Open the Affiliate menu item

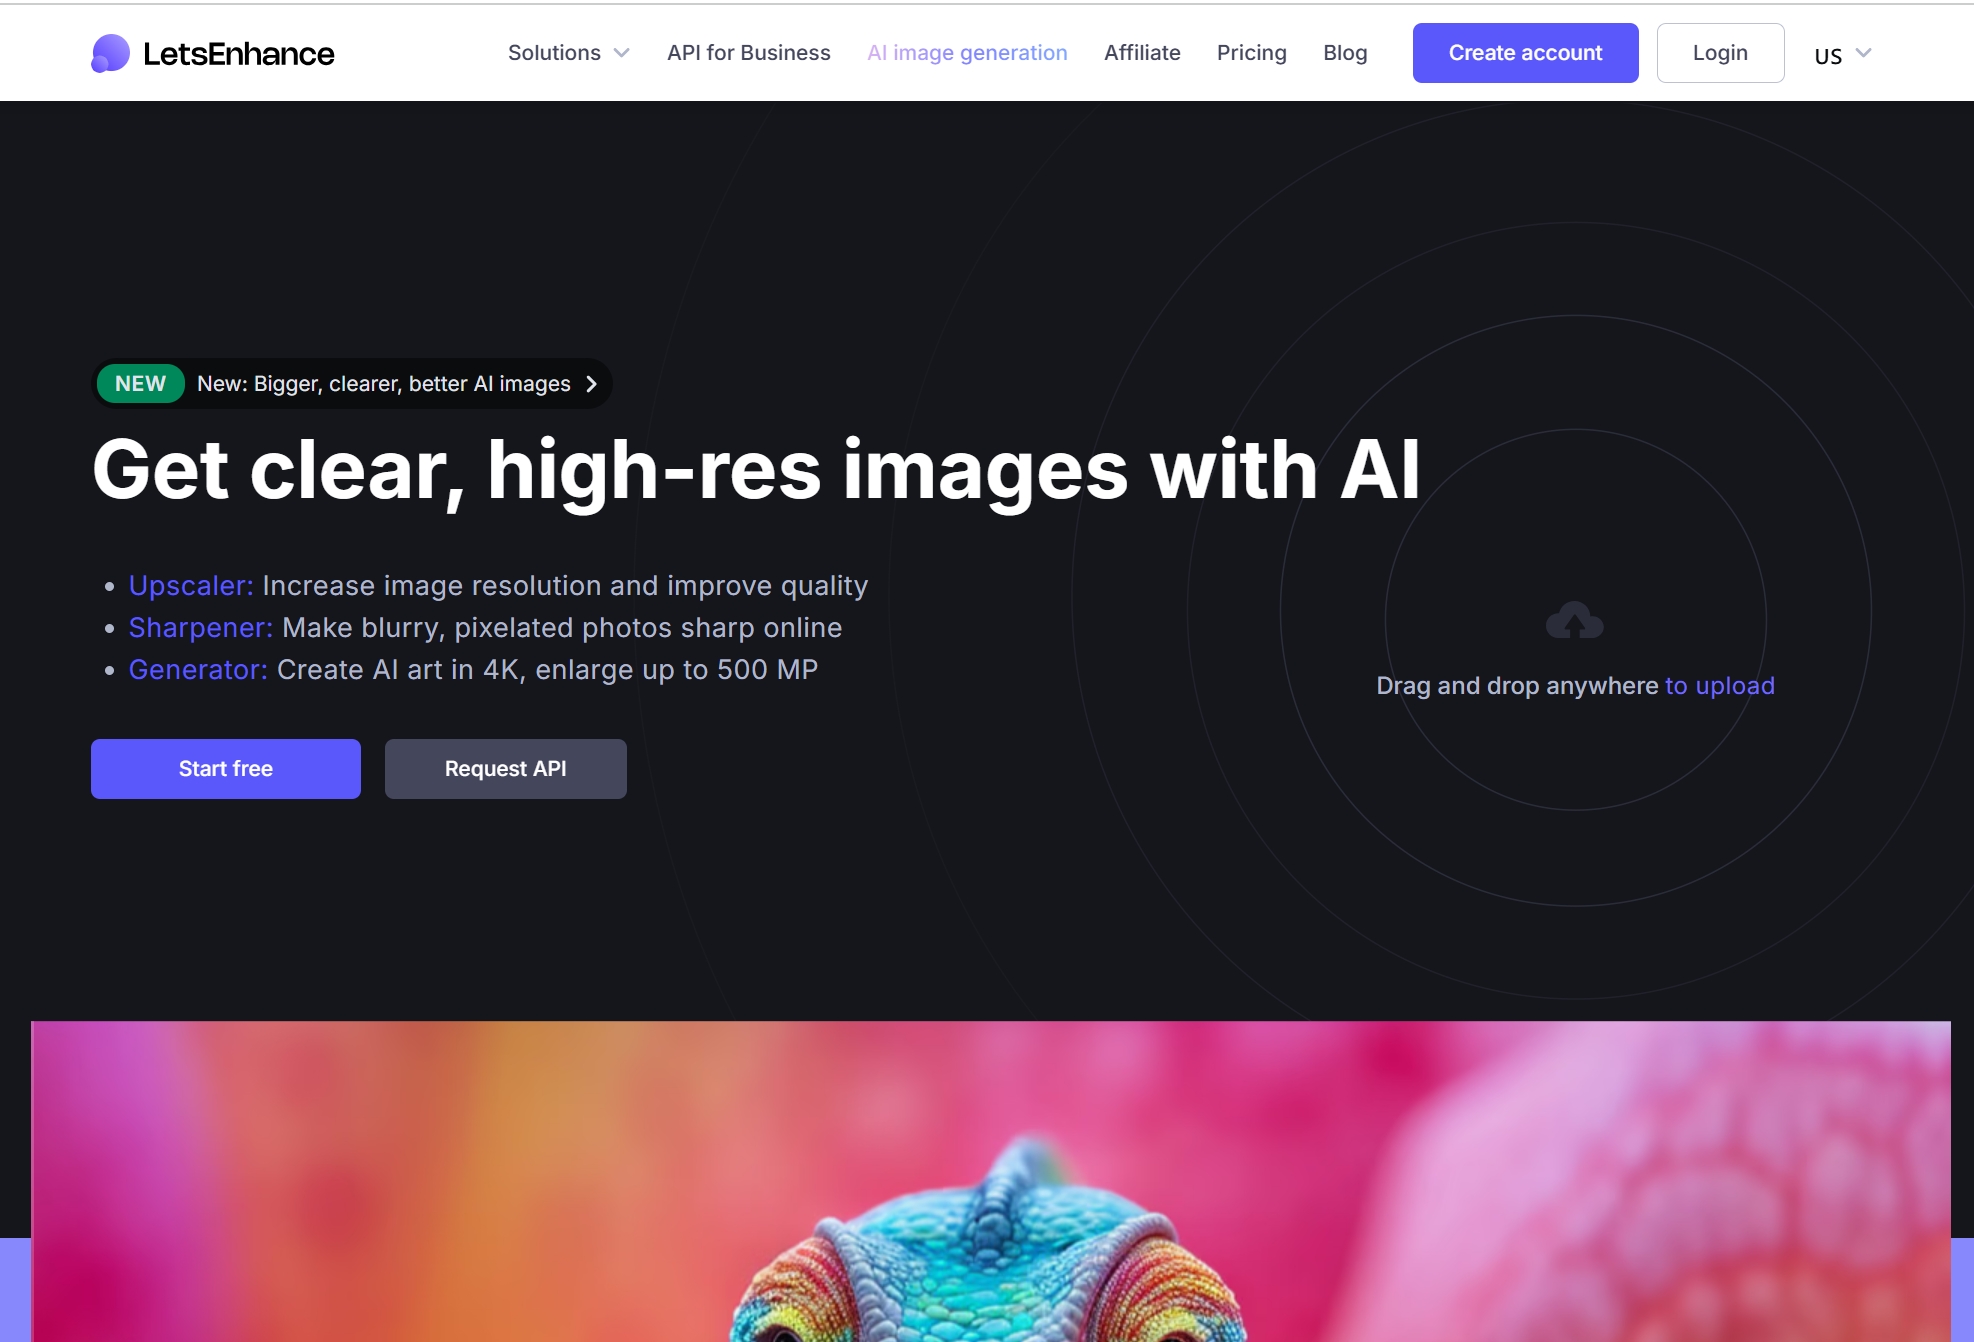pyautogui.click(x=1142, y=53)
